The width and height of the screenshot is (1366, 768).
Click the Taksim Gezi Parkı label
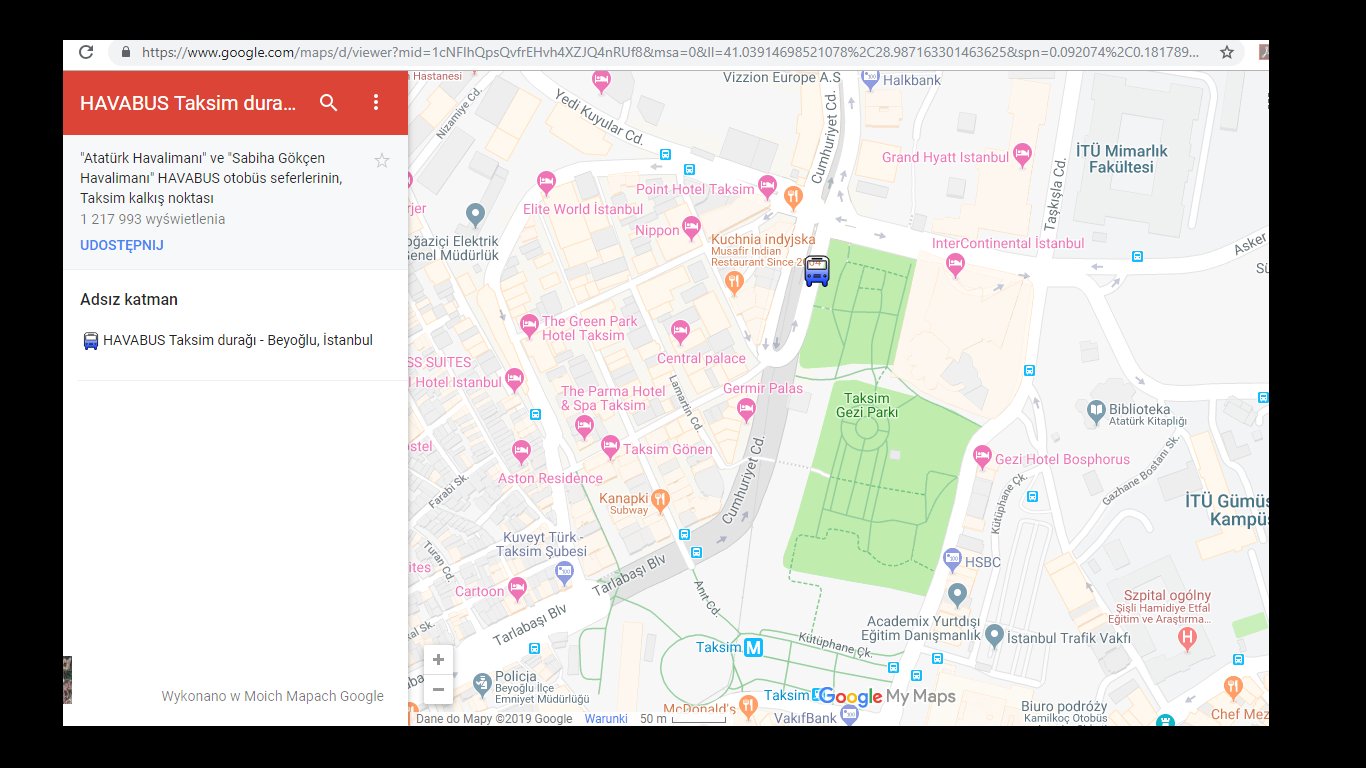867,405
